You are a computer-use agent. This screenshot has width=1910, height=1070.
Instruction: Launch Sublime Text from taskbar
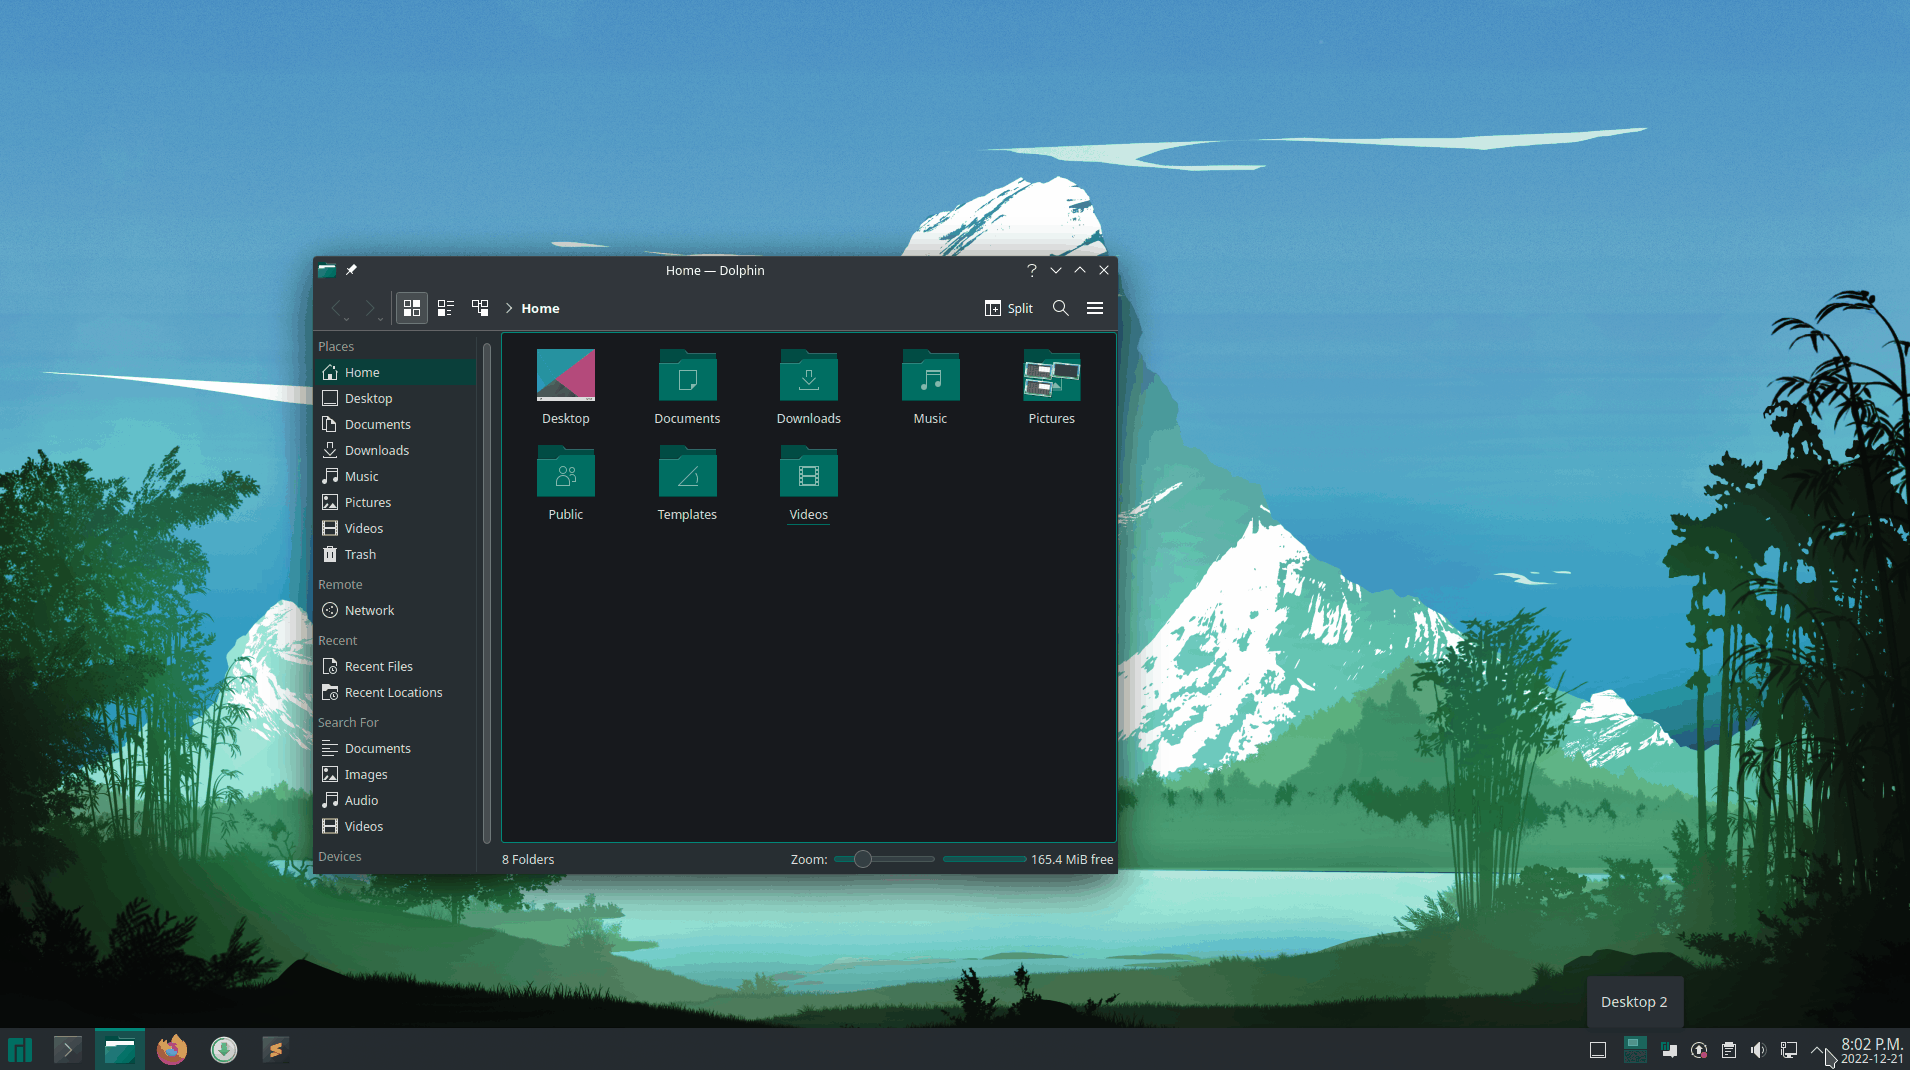coord(275,1049)
